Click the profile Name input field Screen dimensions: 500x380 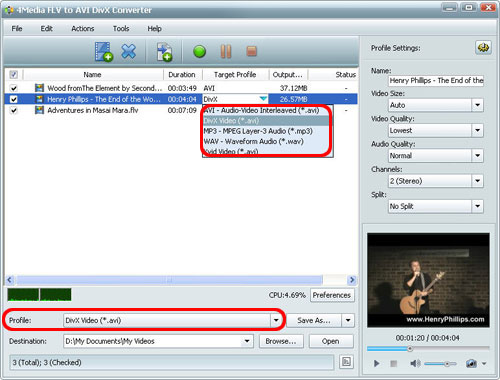[436, 80]
